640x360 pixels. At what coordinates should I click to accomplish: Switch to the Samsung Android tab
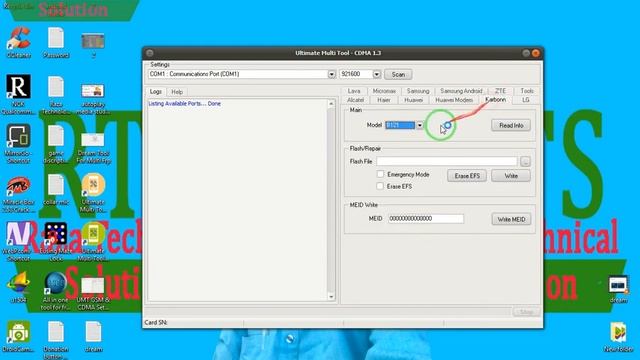click(x=461, y=91)
